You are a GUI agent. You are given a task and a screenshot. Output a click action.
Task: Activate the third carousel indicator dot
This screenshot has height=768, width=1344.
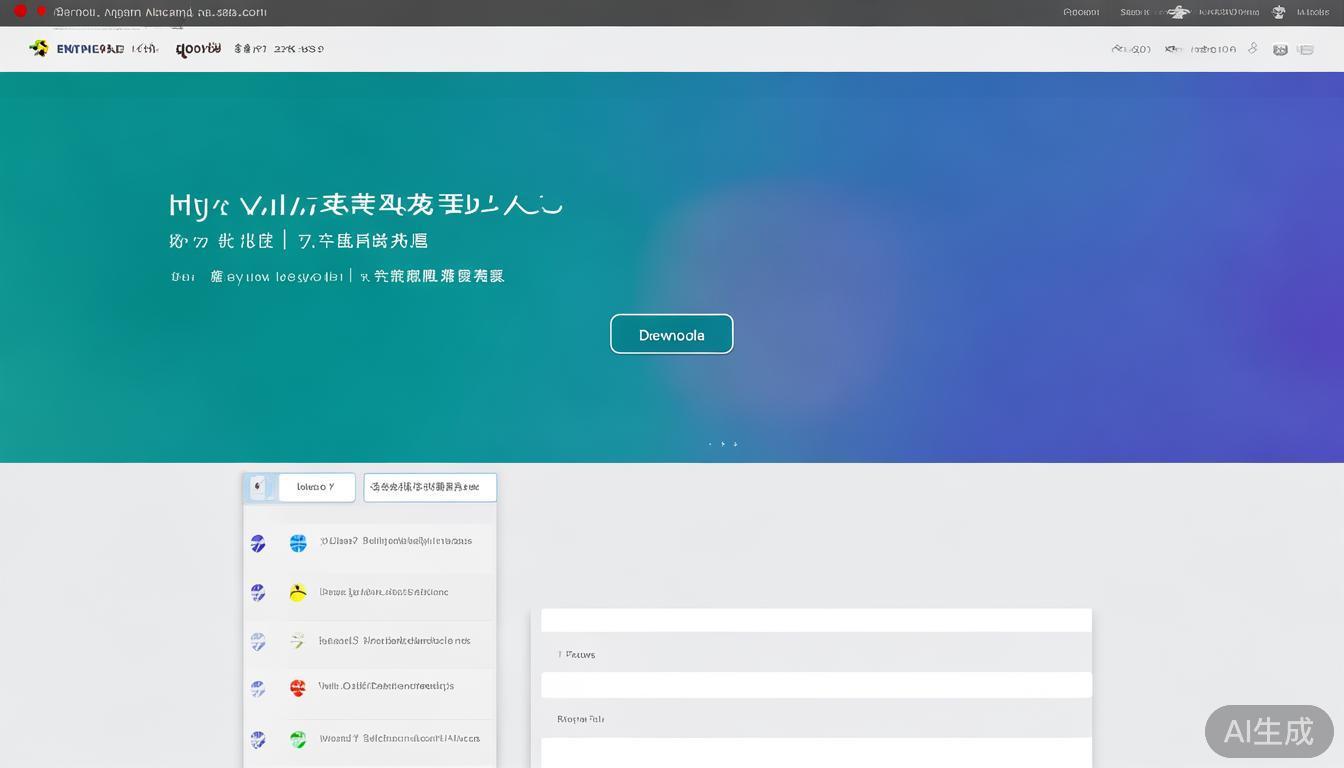tap(735, 443)
